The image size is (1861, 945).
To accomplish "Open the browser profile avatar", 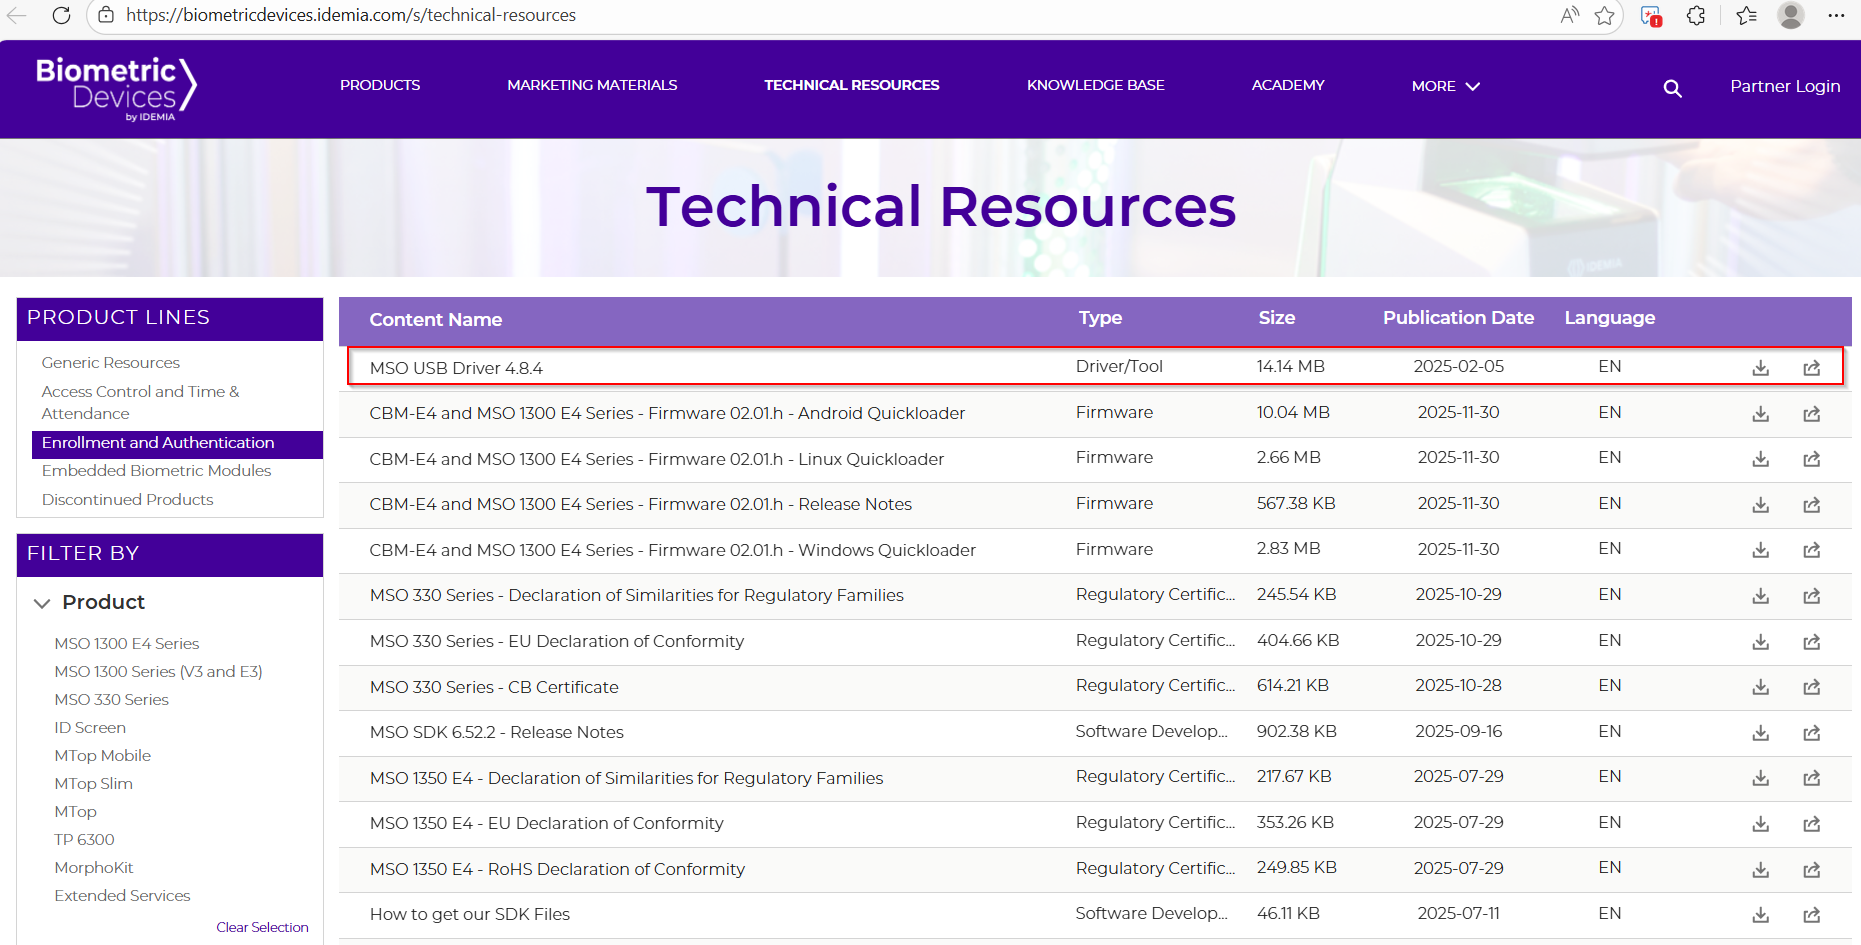I will (1791, 15).
